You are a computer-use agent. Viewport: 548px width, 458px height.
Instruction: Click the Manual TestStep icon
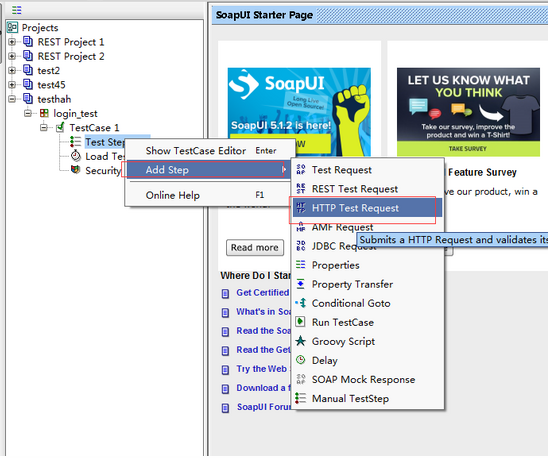click(x=300, y=398)
